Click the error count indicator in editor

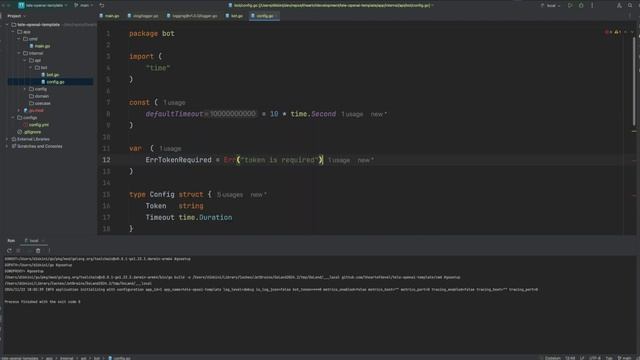(608, 32)
